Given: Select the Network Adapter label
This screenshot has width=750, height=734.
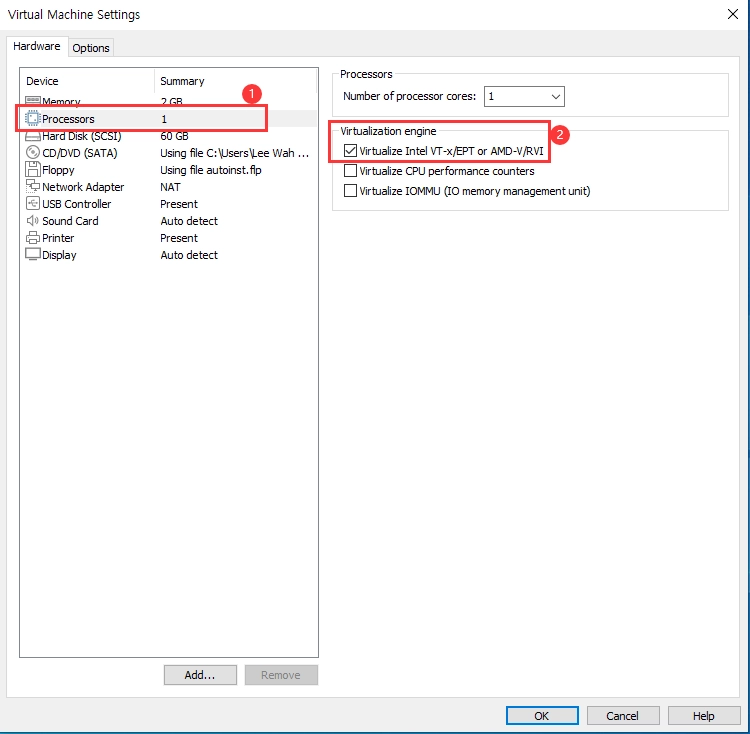Looking at the screenshot, I should coord(83,187).
